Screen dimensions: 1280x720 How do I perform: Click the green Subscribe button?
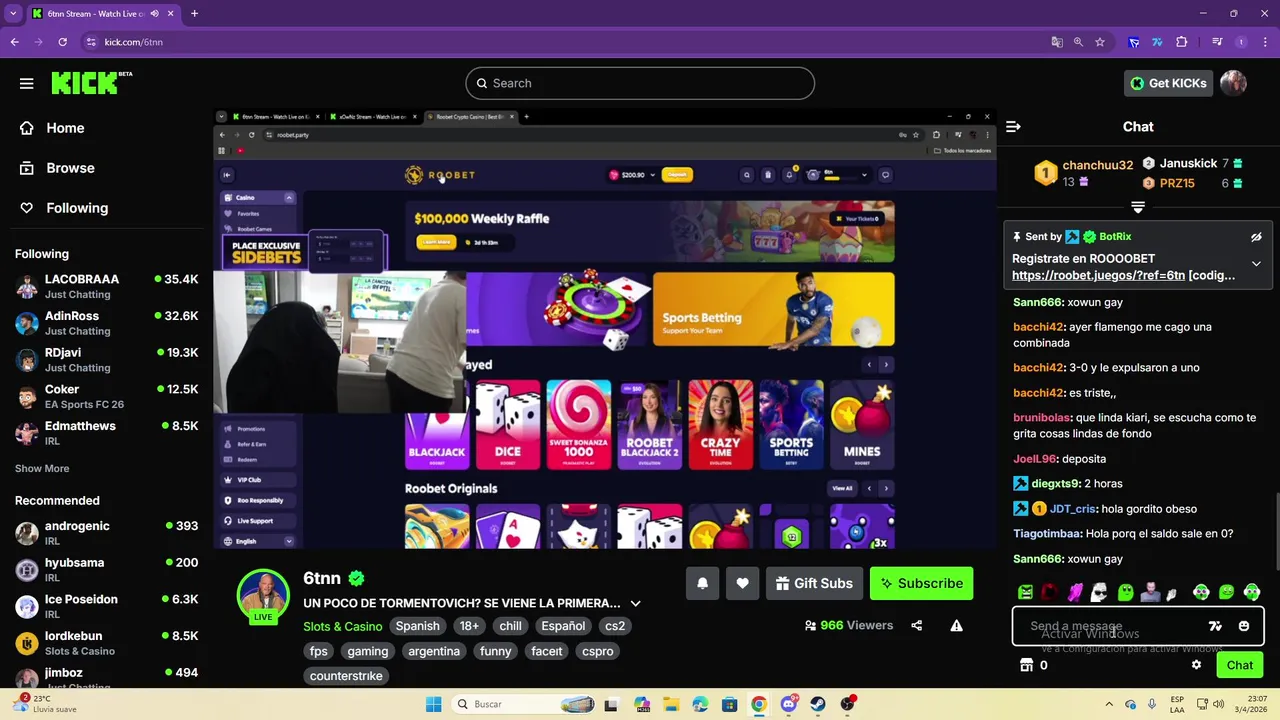921,583
